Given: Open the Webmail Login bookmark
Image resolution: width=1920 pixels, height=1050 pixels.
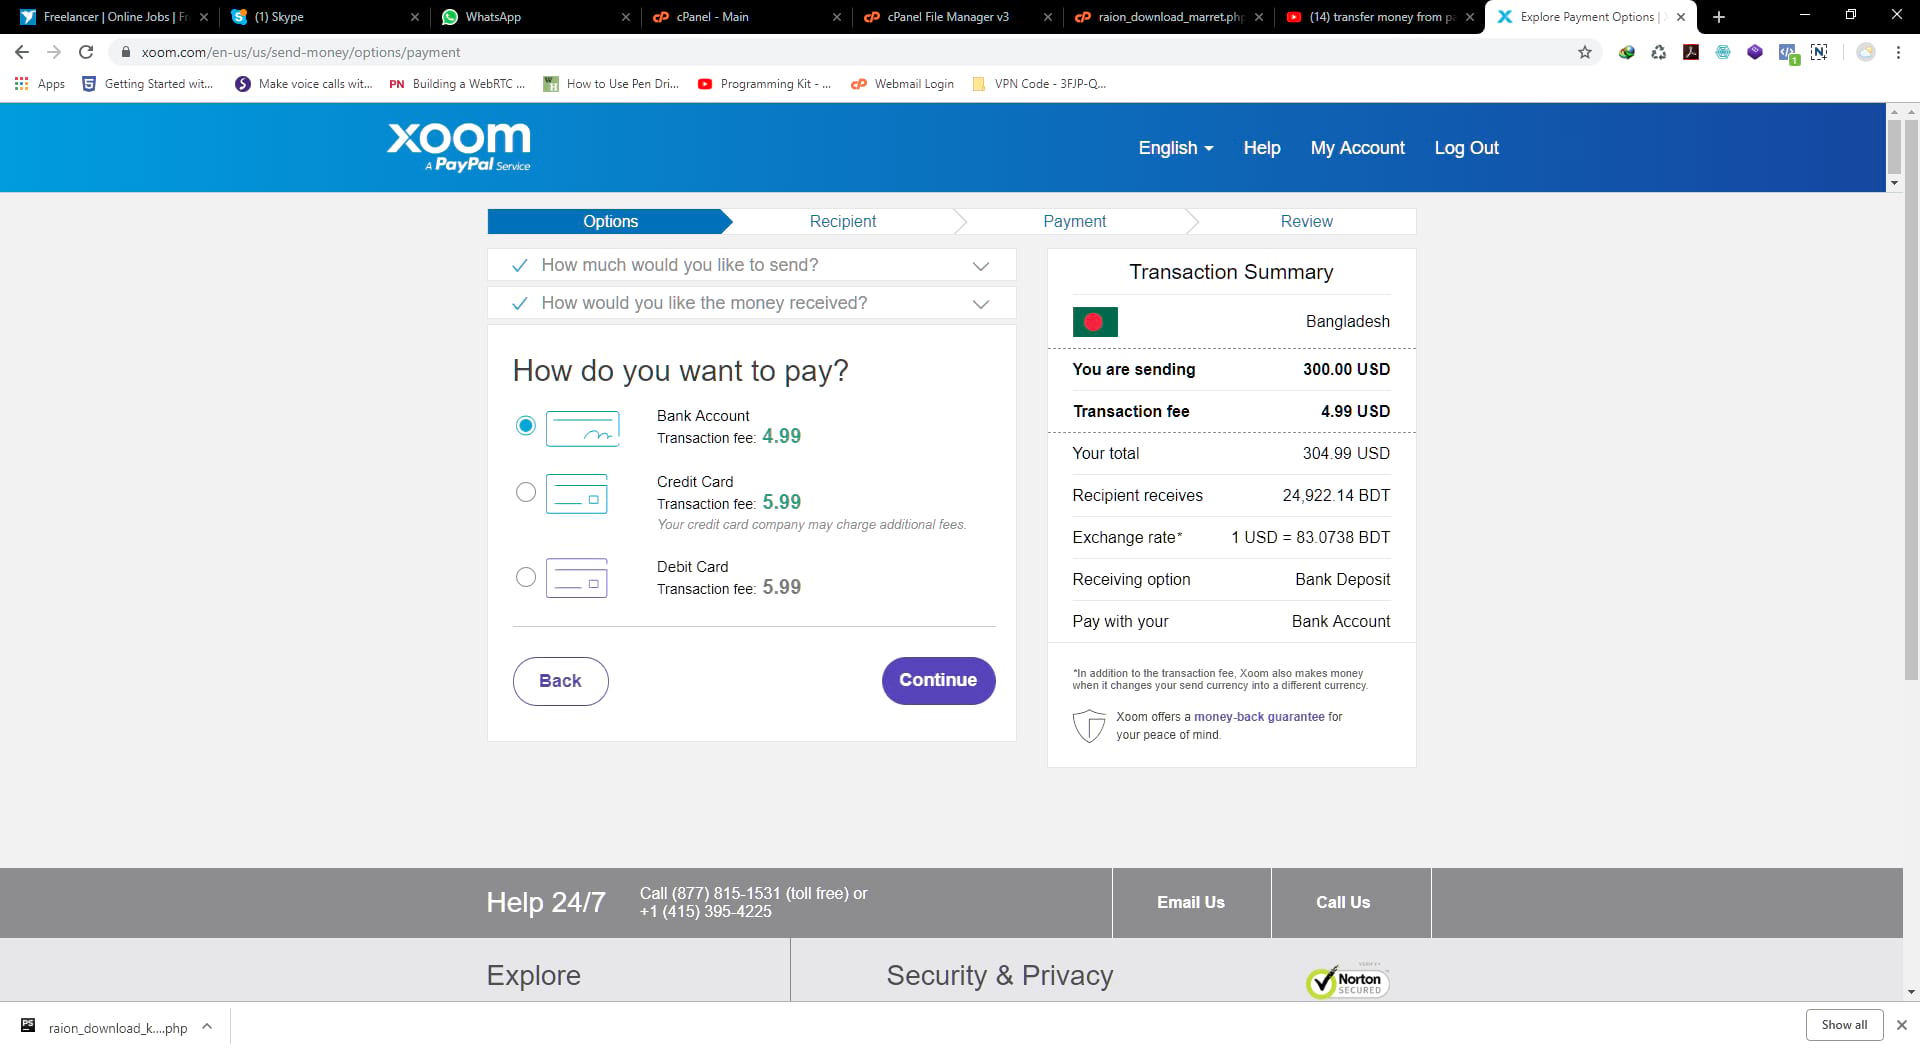Looking at the screenshot, I should pyautogui.click(x=903, y=84).
